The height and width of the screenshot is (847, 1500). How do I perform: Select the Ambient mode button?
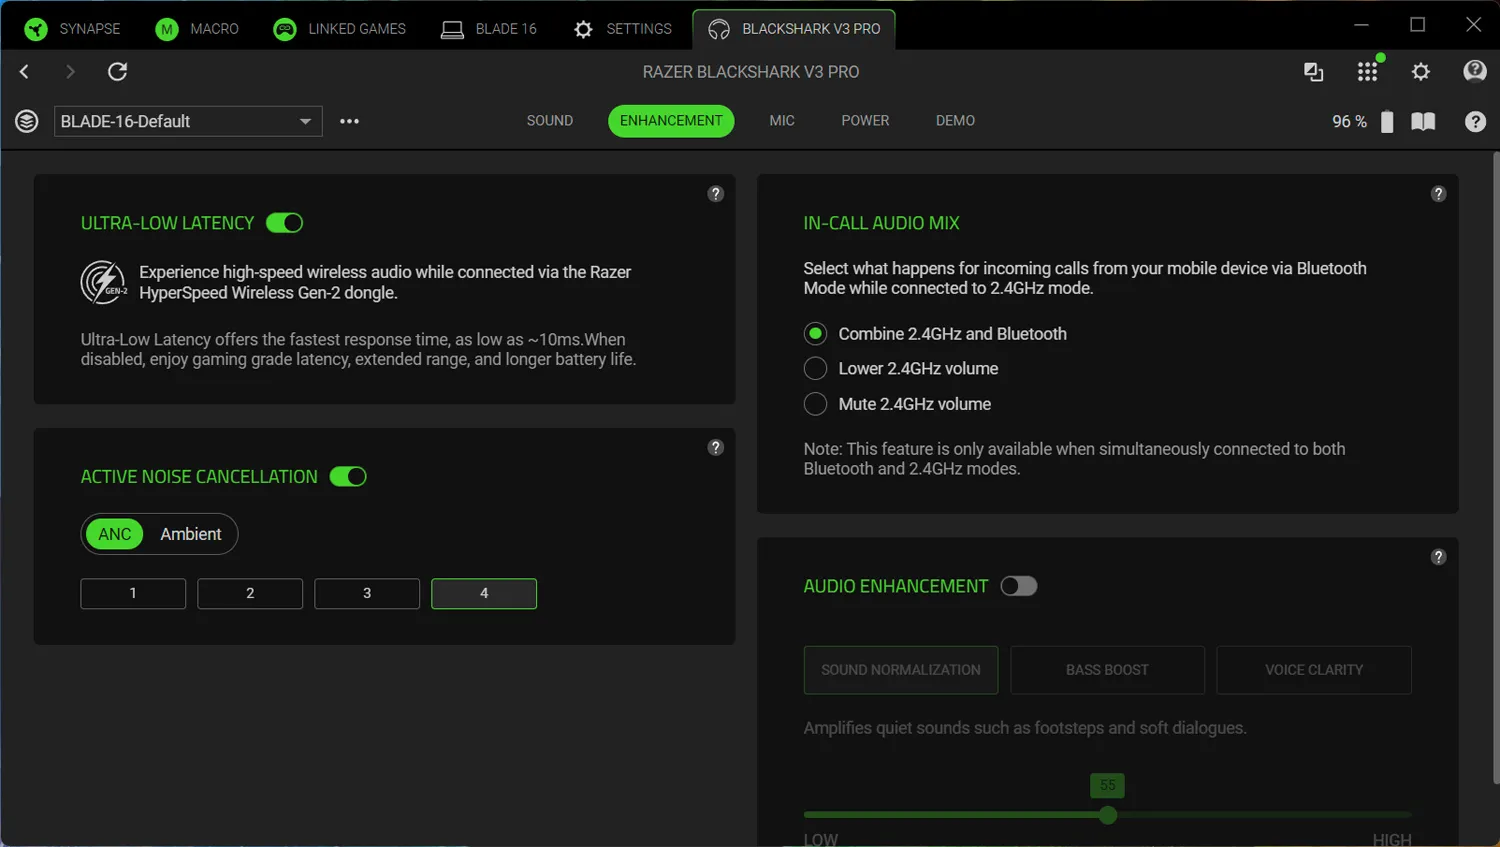tap(191, 534)
